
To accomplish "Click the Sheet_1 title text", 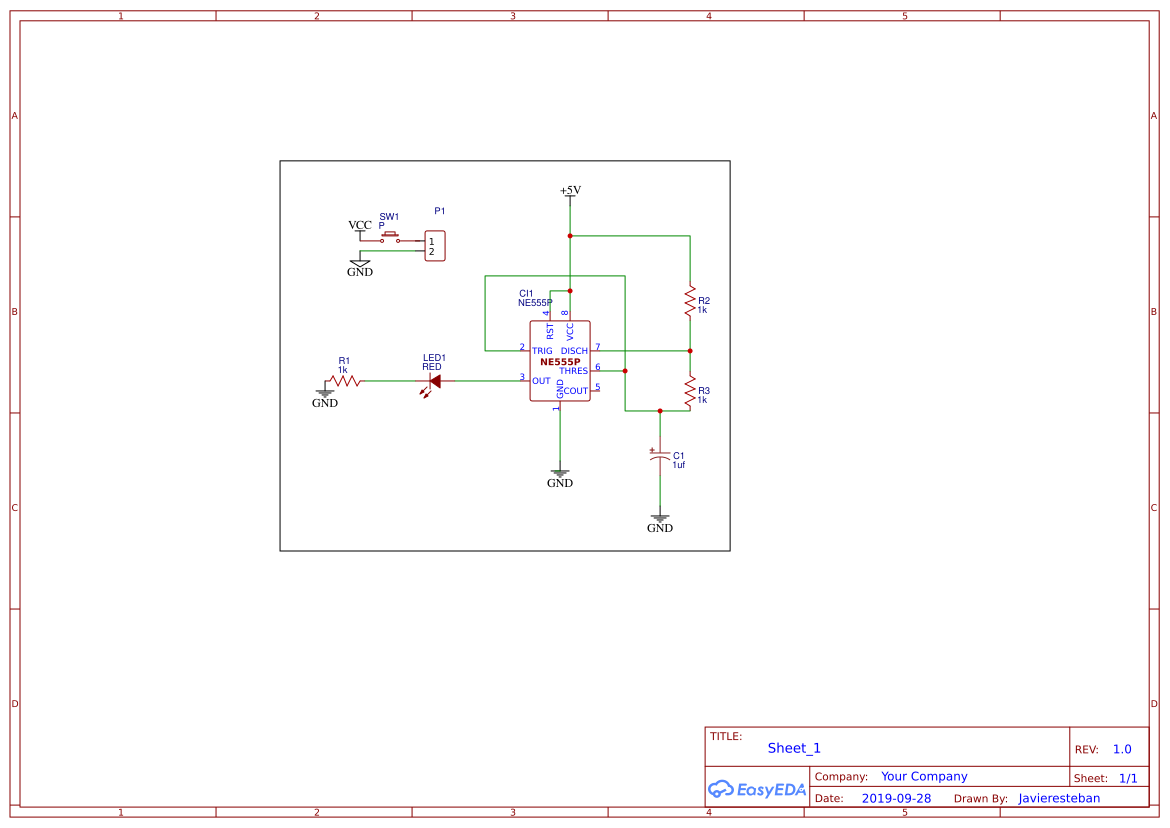I will click(x=793, y=748).
